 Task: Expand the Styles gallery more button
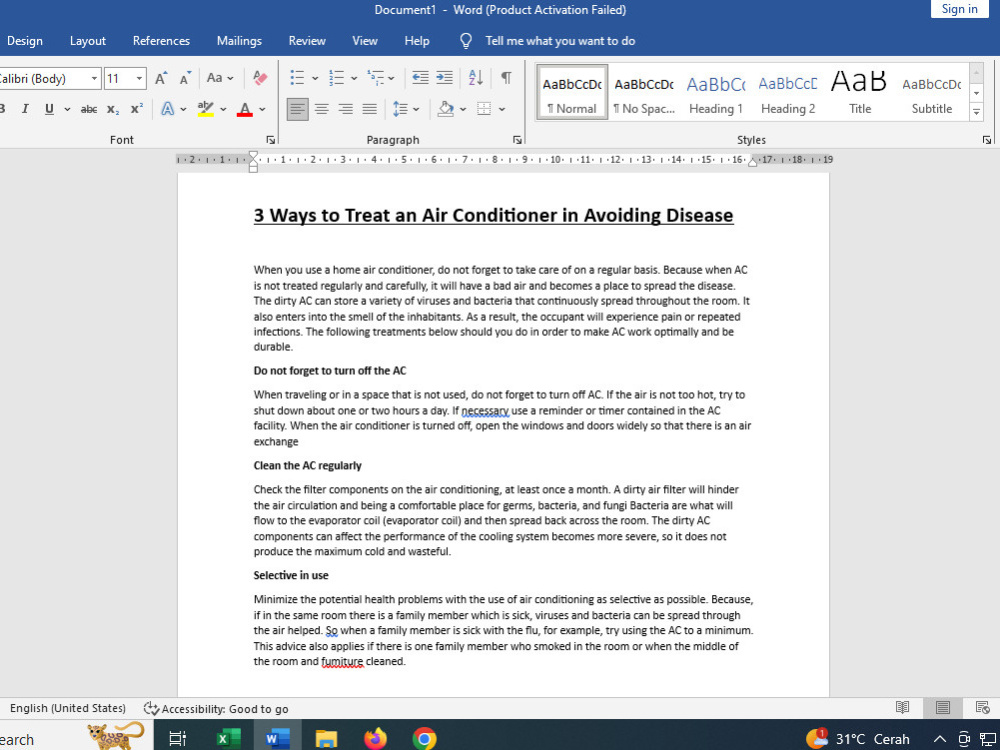tap(976, 112)
